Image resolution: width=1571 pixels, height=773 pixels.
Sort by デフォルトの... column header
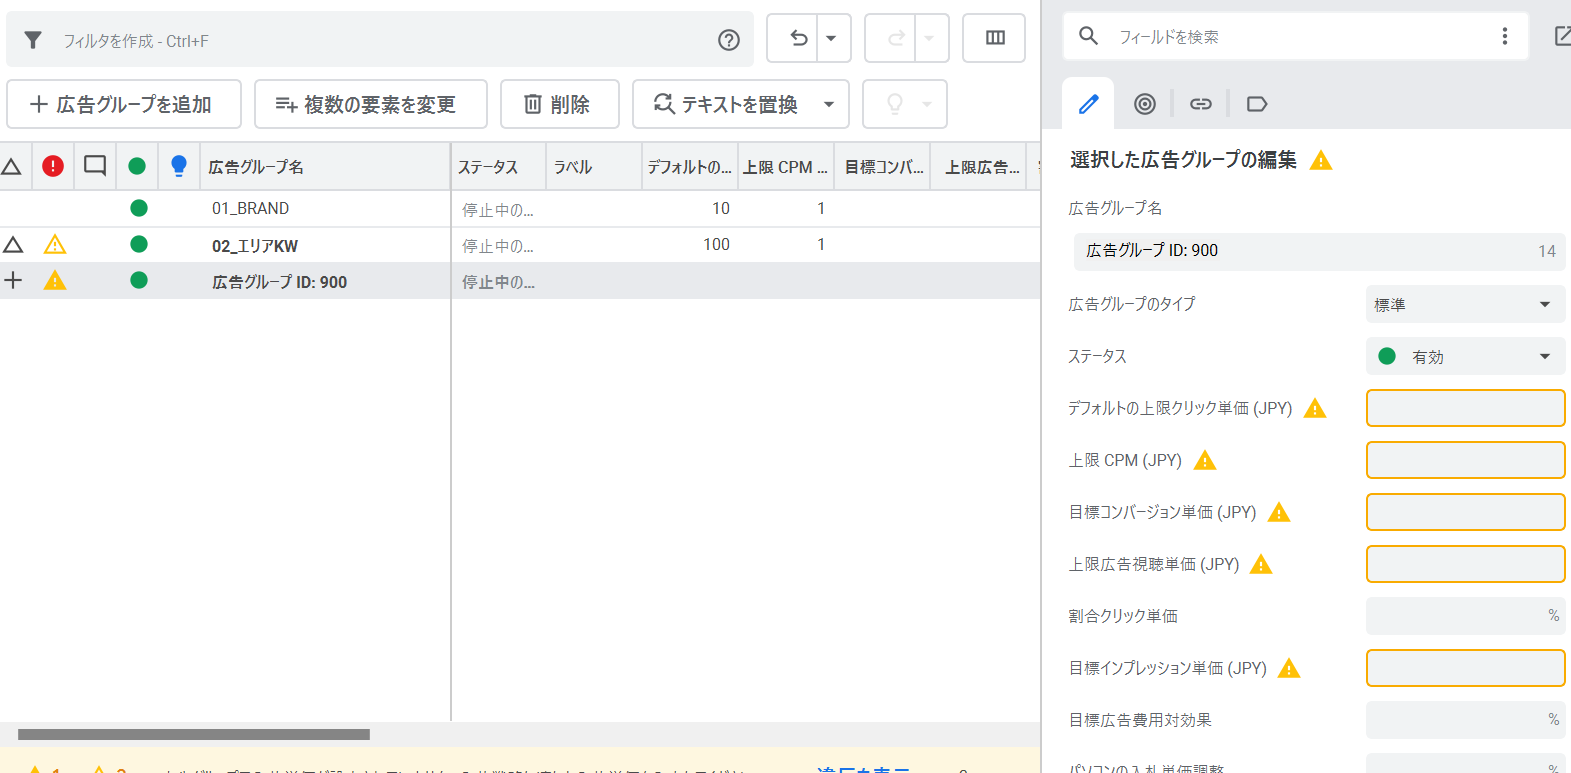click(689, 167)
